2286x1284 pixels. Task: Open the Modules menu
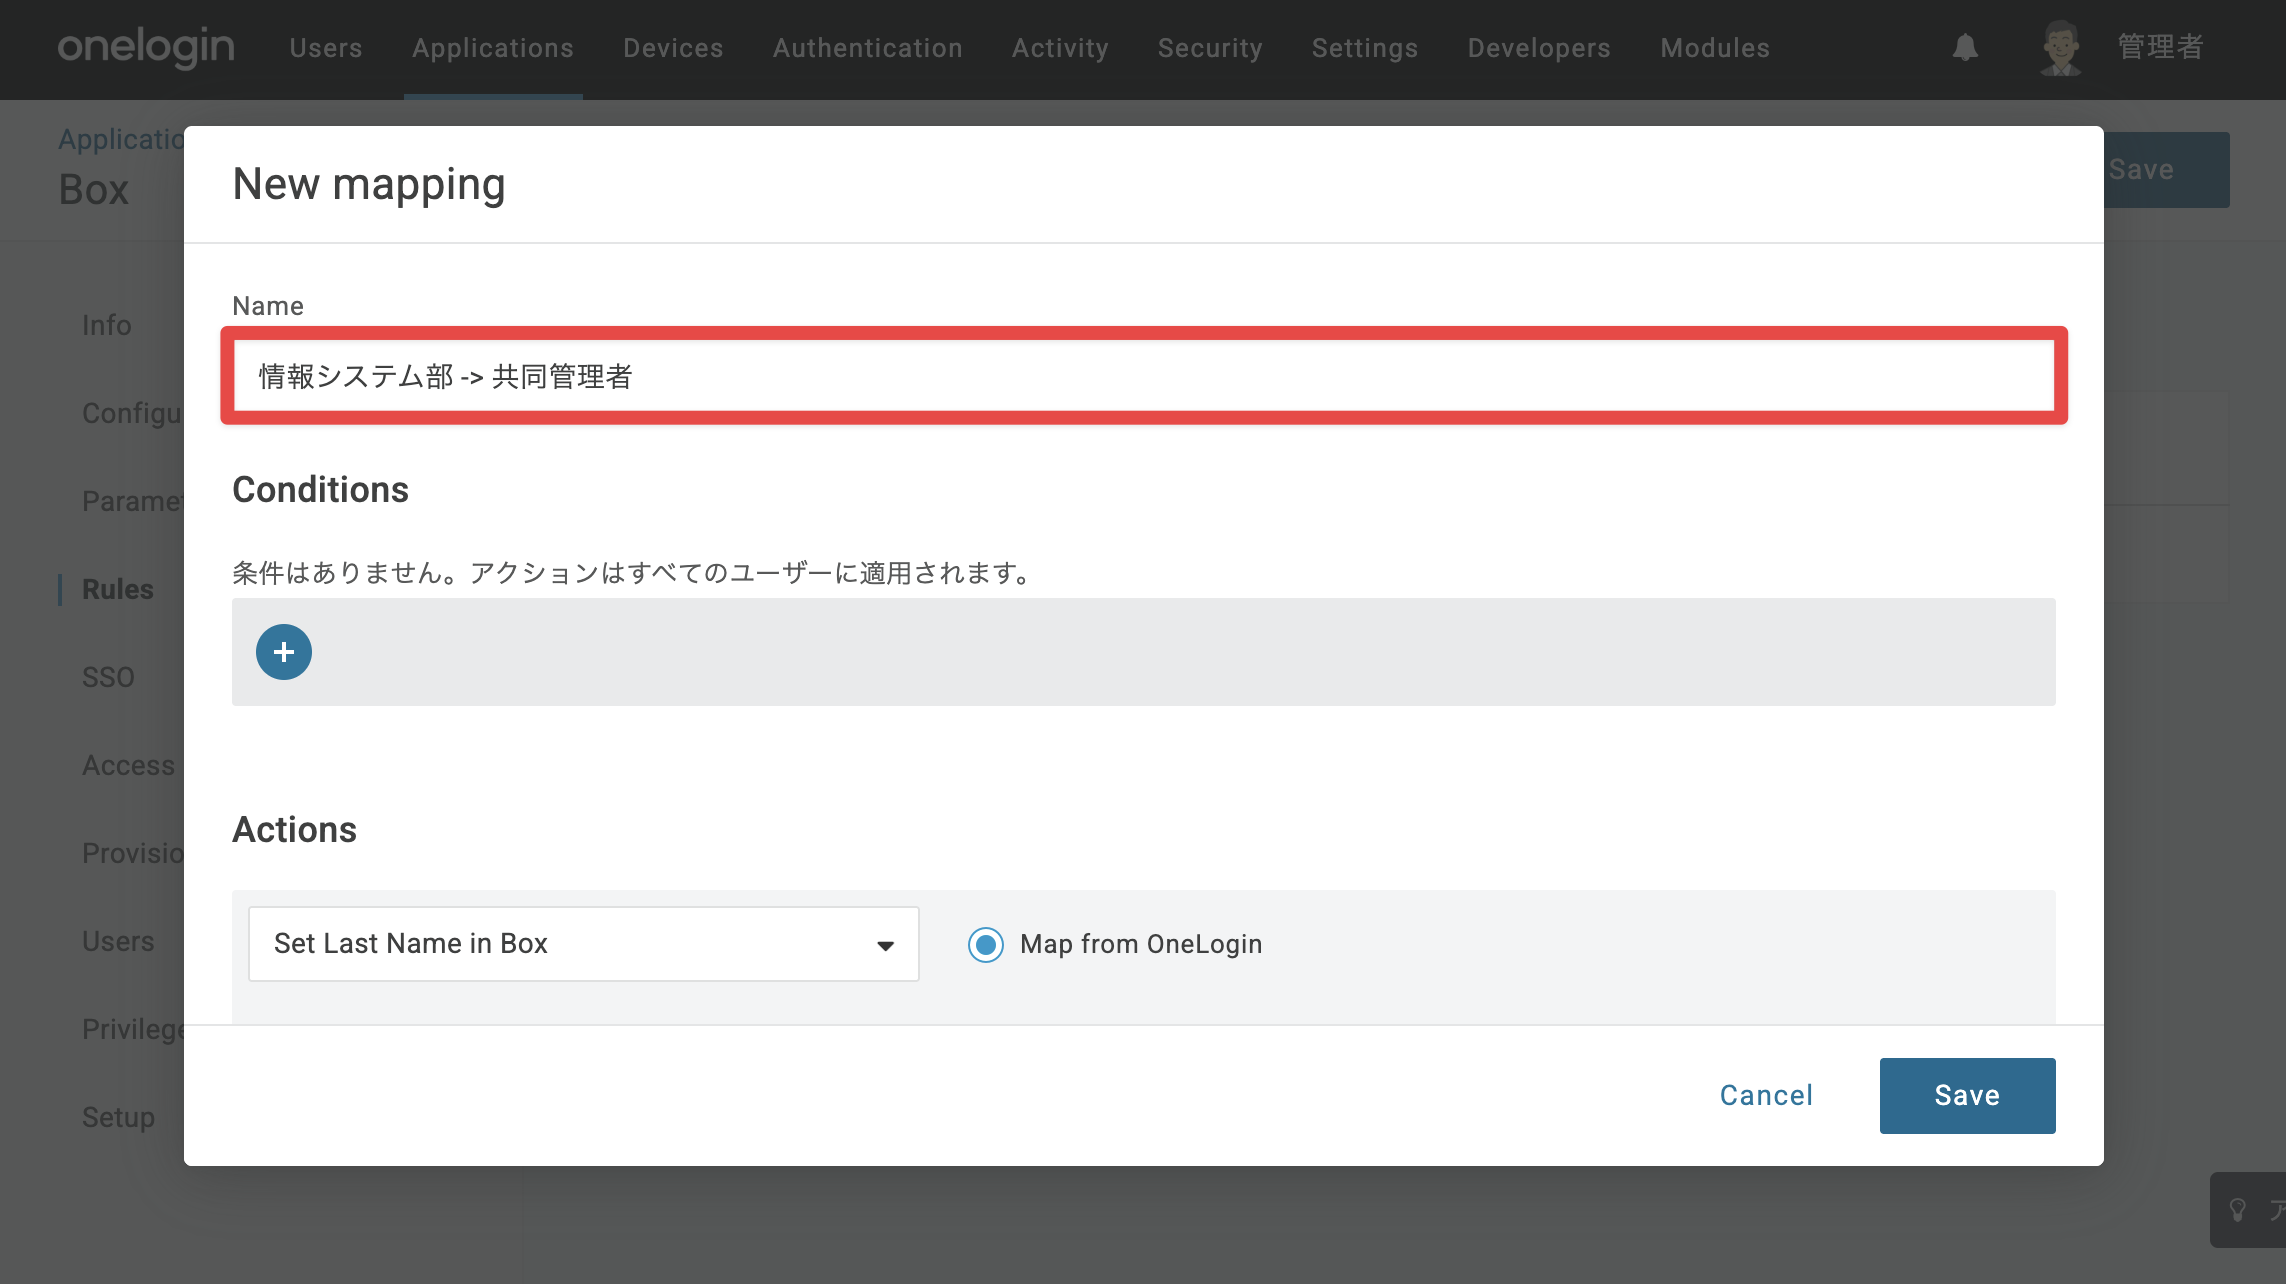tap(1715, 48)
